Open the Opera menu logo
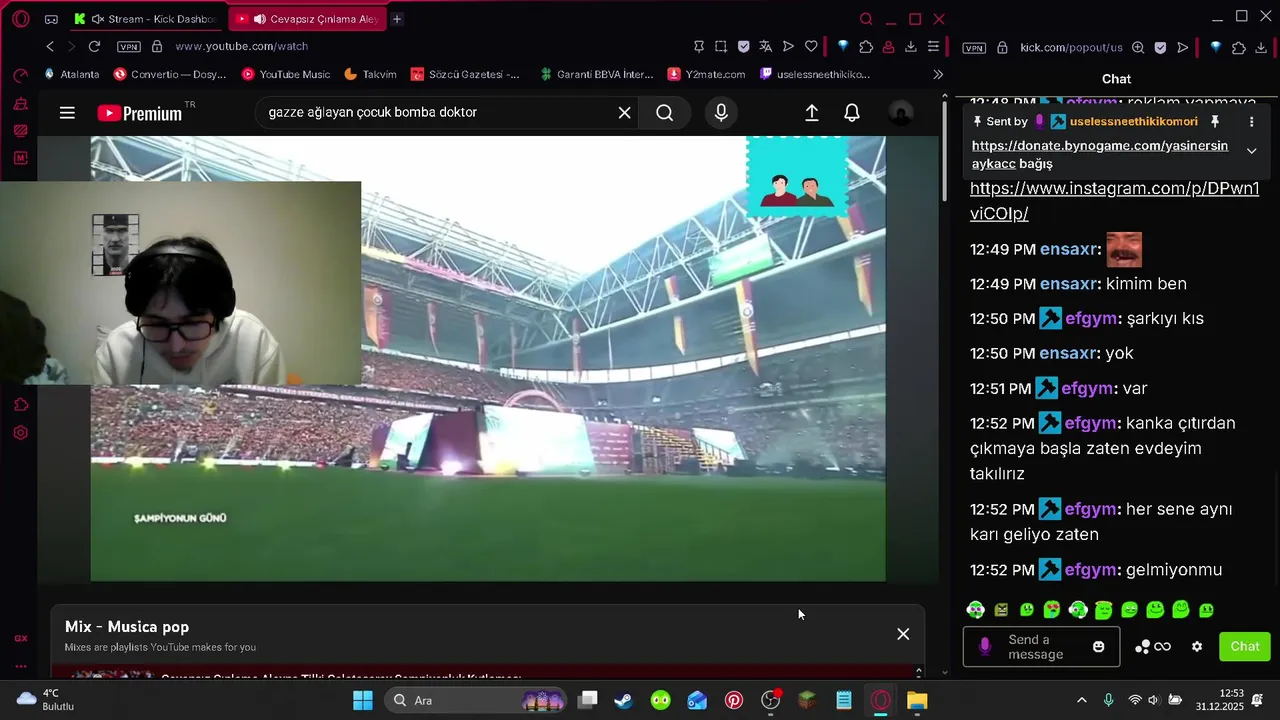This screenshot has width=1280, height=720. [21, 19]
